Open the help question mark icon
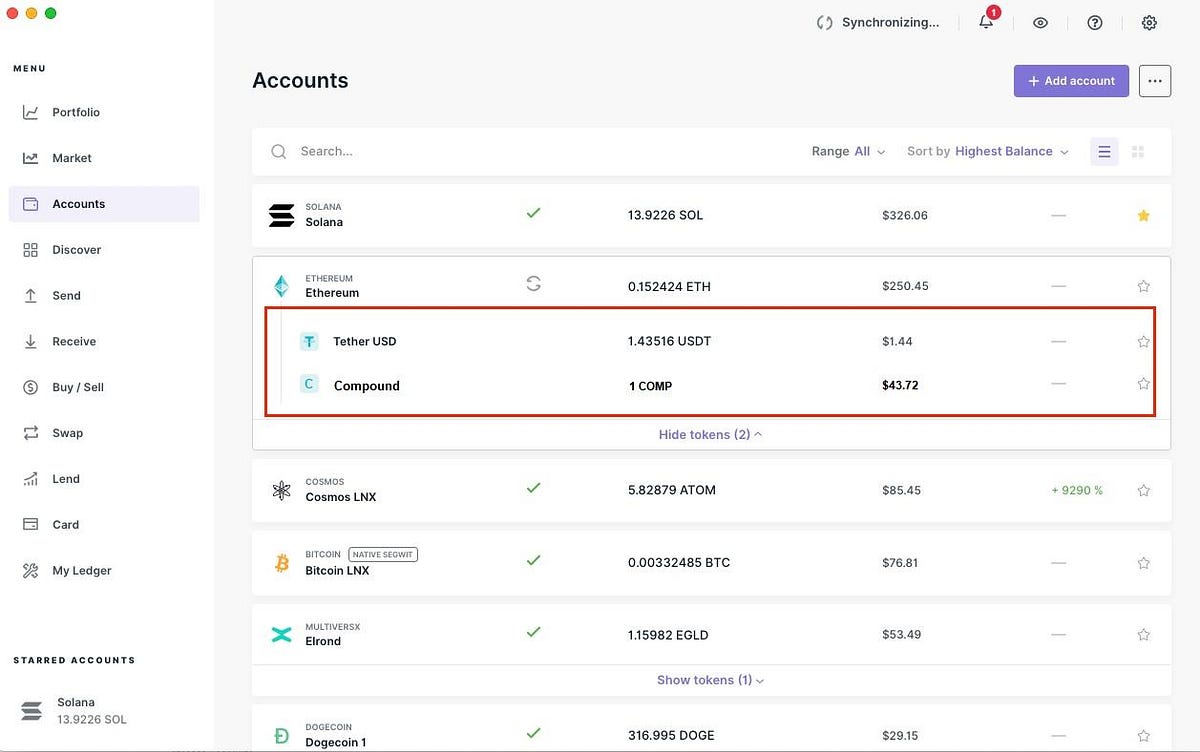 tap(1095, 22)
